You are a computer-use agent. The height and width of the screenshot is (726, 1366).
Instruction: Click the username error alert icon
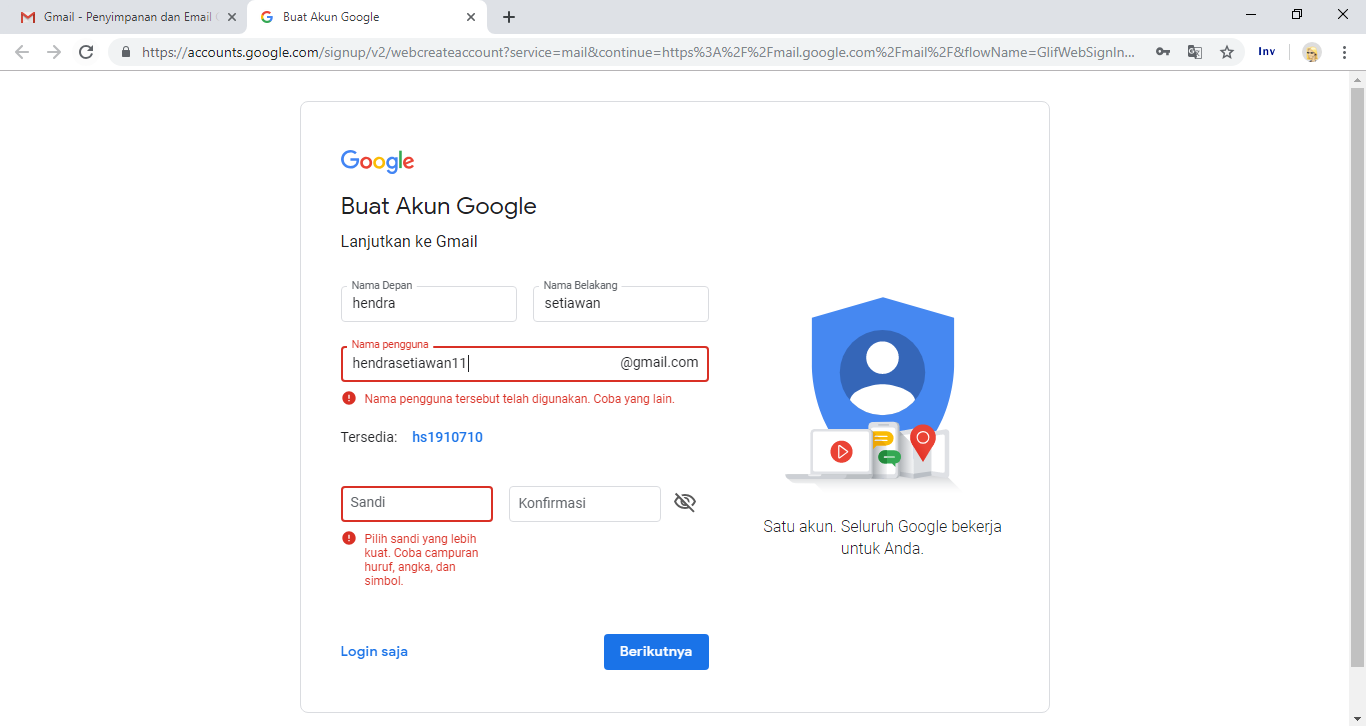[349, 398]
